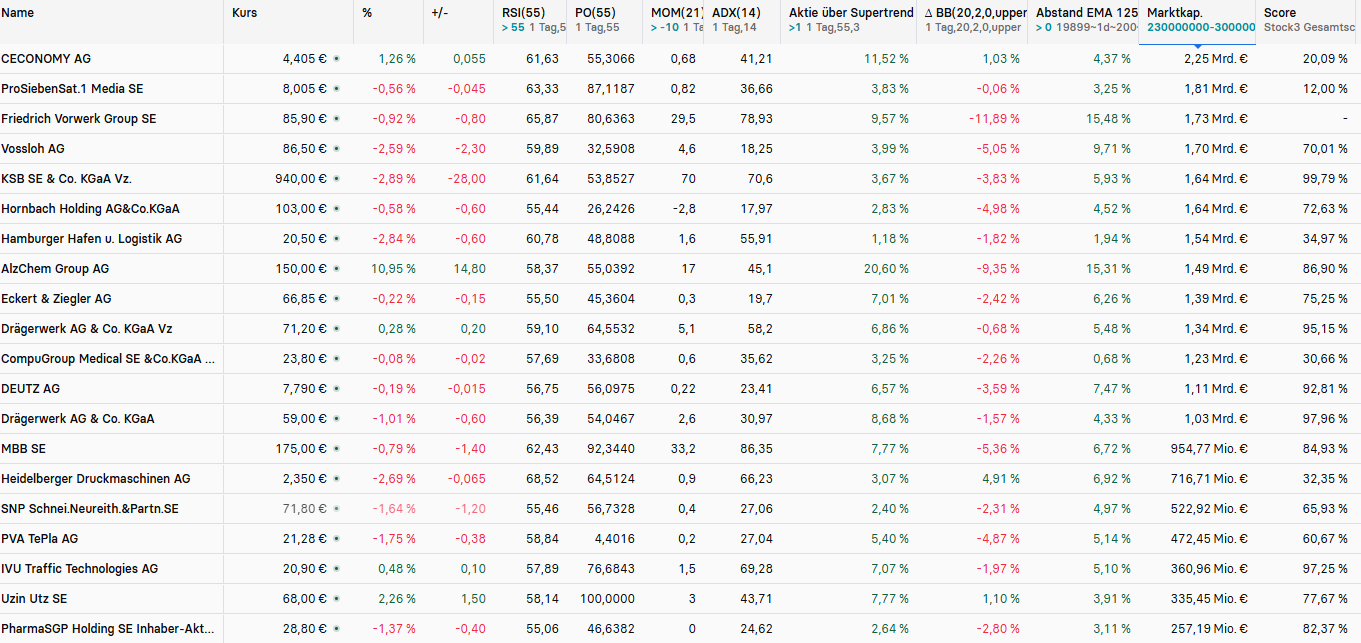This screenshot has height=643, width=1361.
Task: Click the active Marktkap. column header
Action: point(1177,13)
